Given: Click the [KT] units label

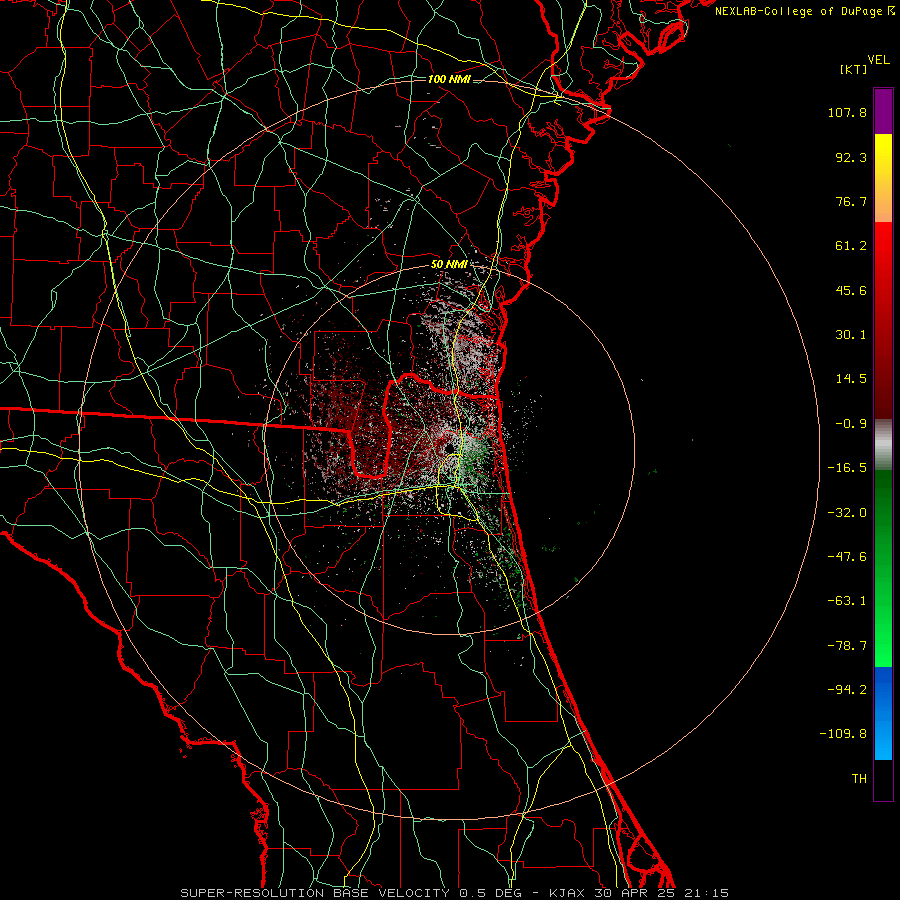Looking at the screenshot, I should 854,69.
